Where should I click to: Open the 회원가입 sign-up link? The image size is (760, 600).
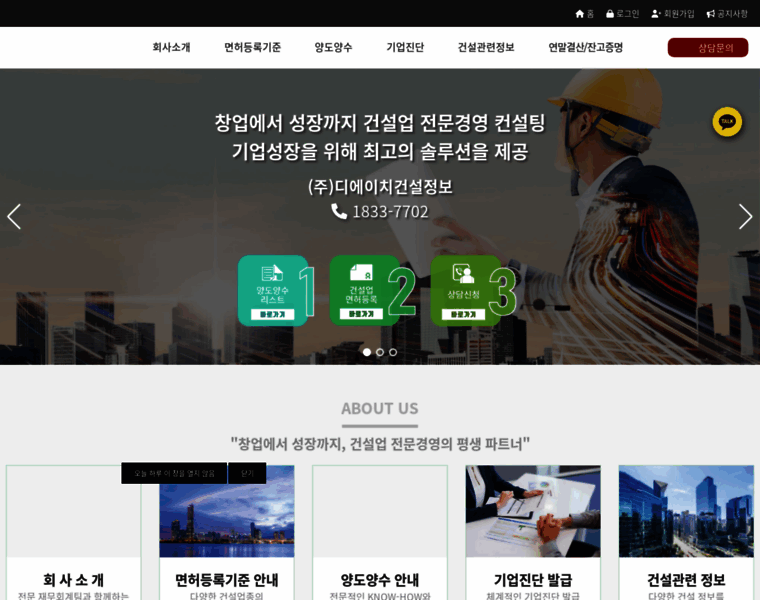pos(673,14)
